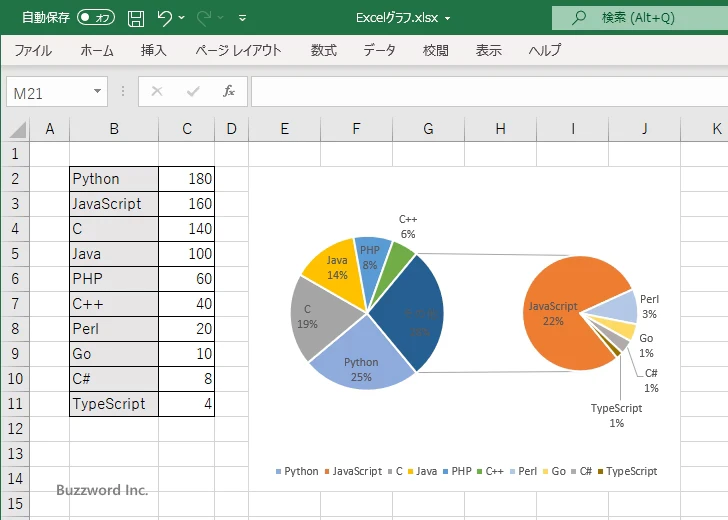Click cell containing TypeScript
Viewport: 728px width, 520px height.
[x=114, y=404]
